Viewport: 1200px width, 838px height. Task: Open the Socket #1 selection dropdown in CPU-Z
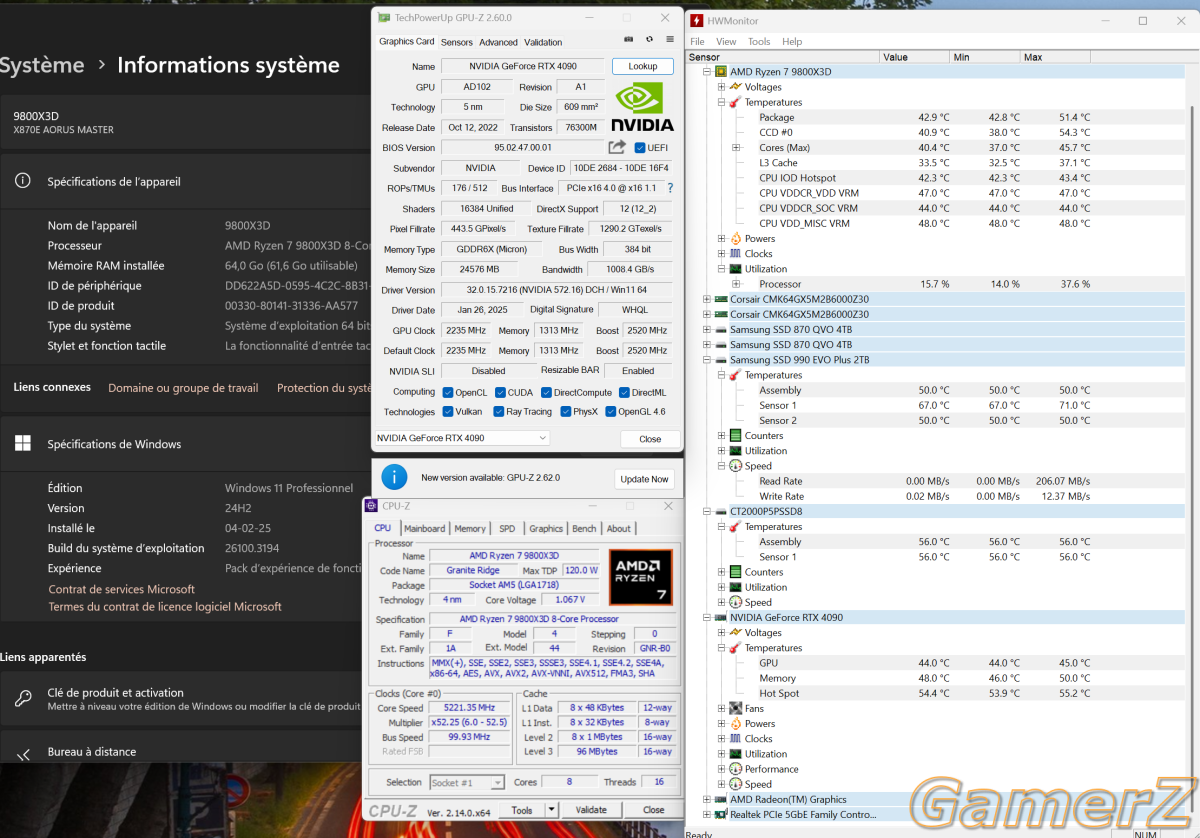(x=466, y=782)
